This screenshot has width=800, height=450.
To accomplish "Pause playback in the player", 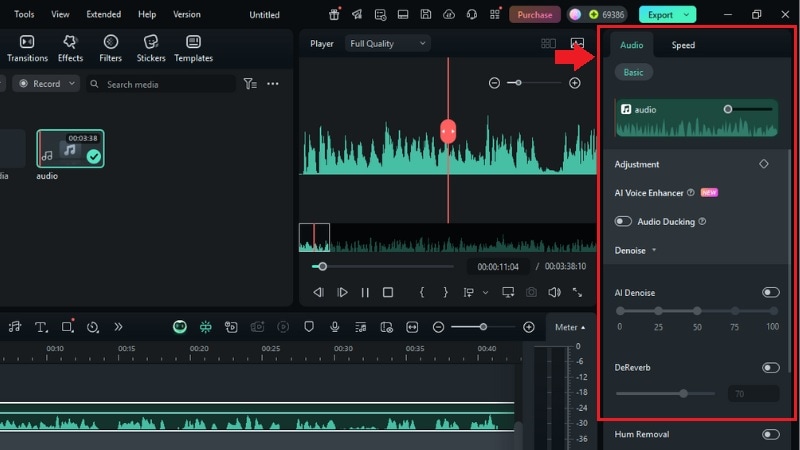I will 365,292.
